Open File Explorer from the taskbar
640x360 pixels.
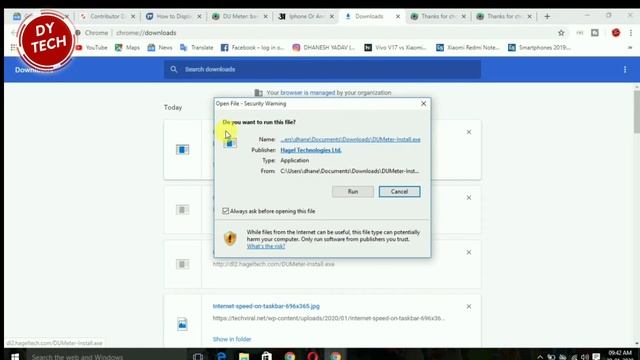pos(244,356)
